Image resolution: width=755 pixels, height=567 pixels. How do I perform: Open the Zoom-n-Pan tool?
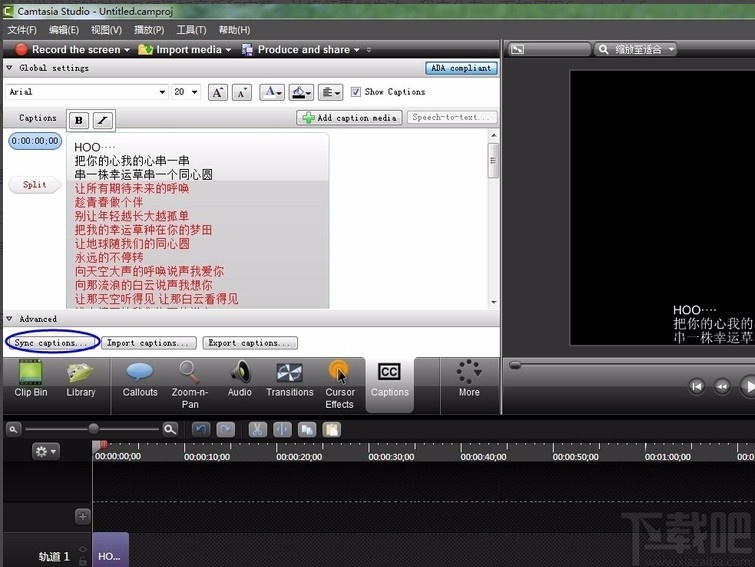point(190,385)
